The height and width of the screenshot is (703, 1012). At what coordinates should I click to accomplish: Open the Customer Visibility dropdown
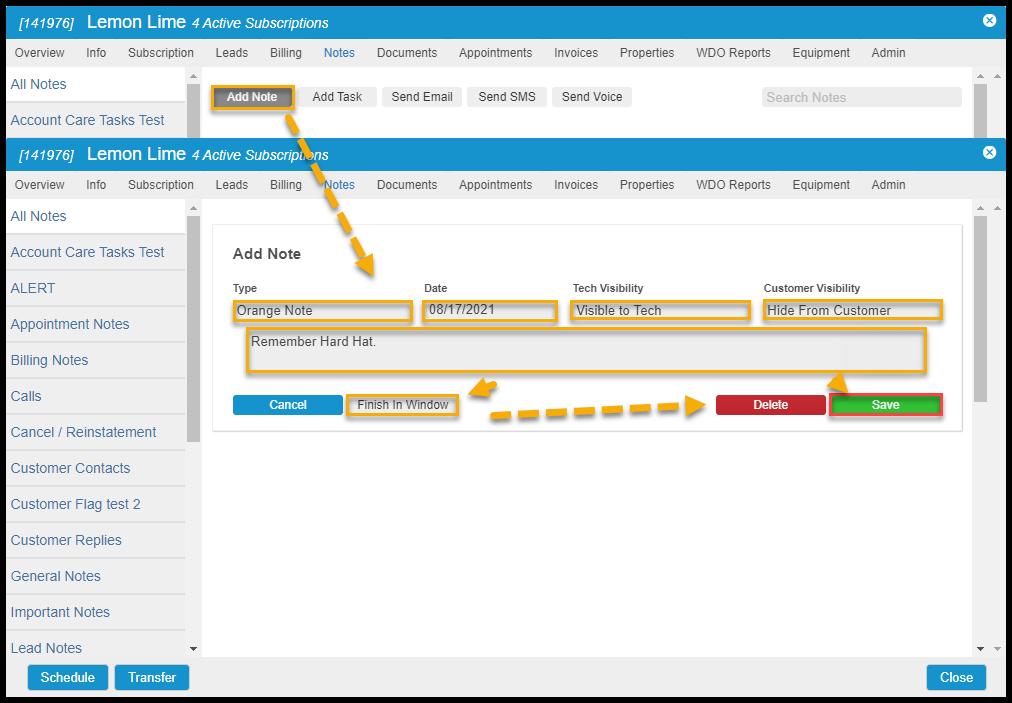click(852, 311)
